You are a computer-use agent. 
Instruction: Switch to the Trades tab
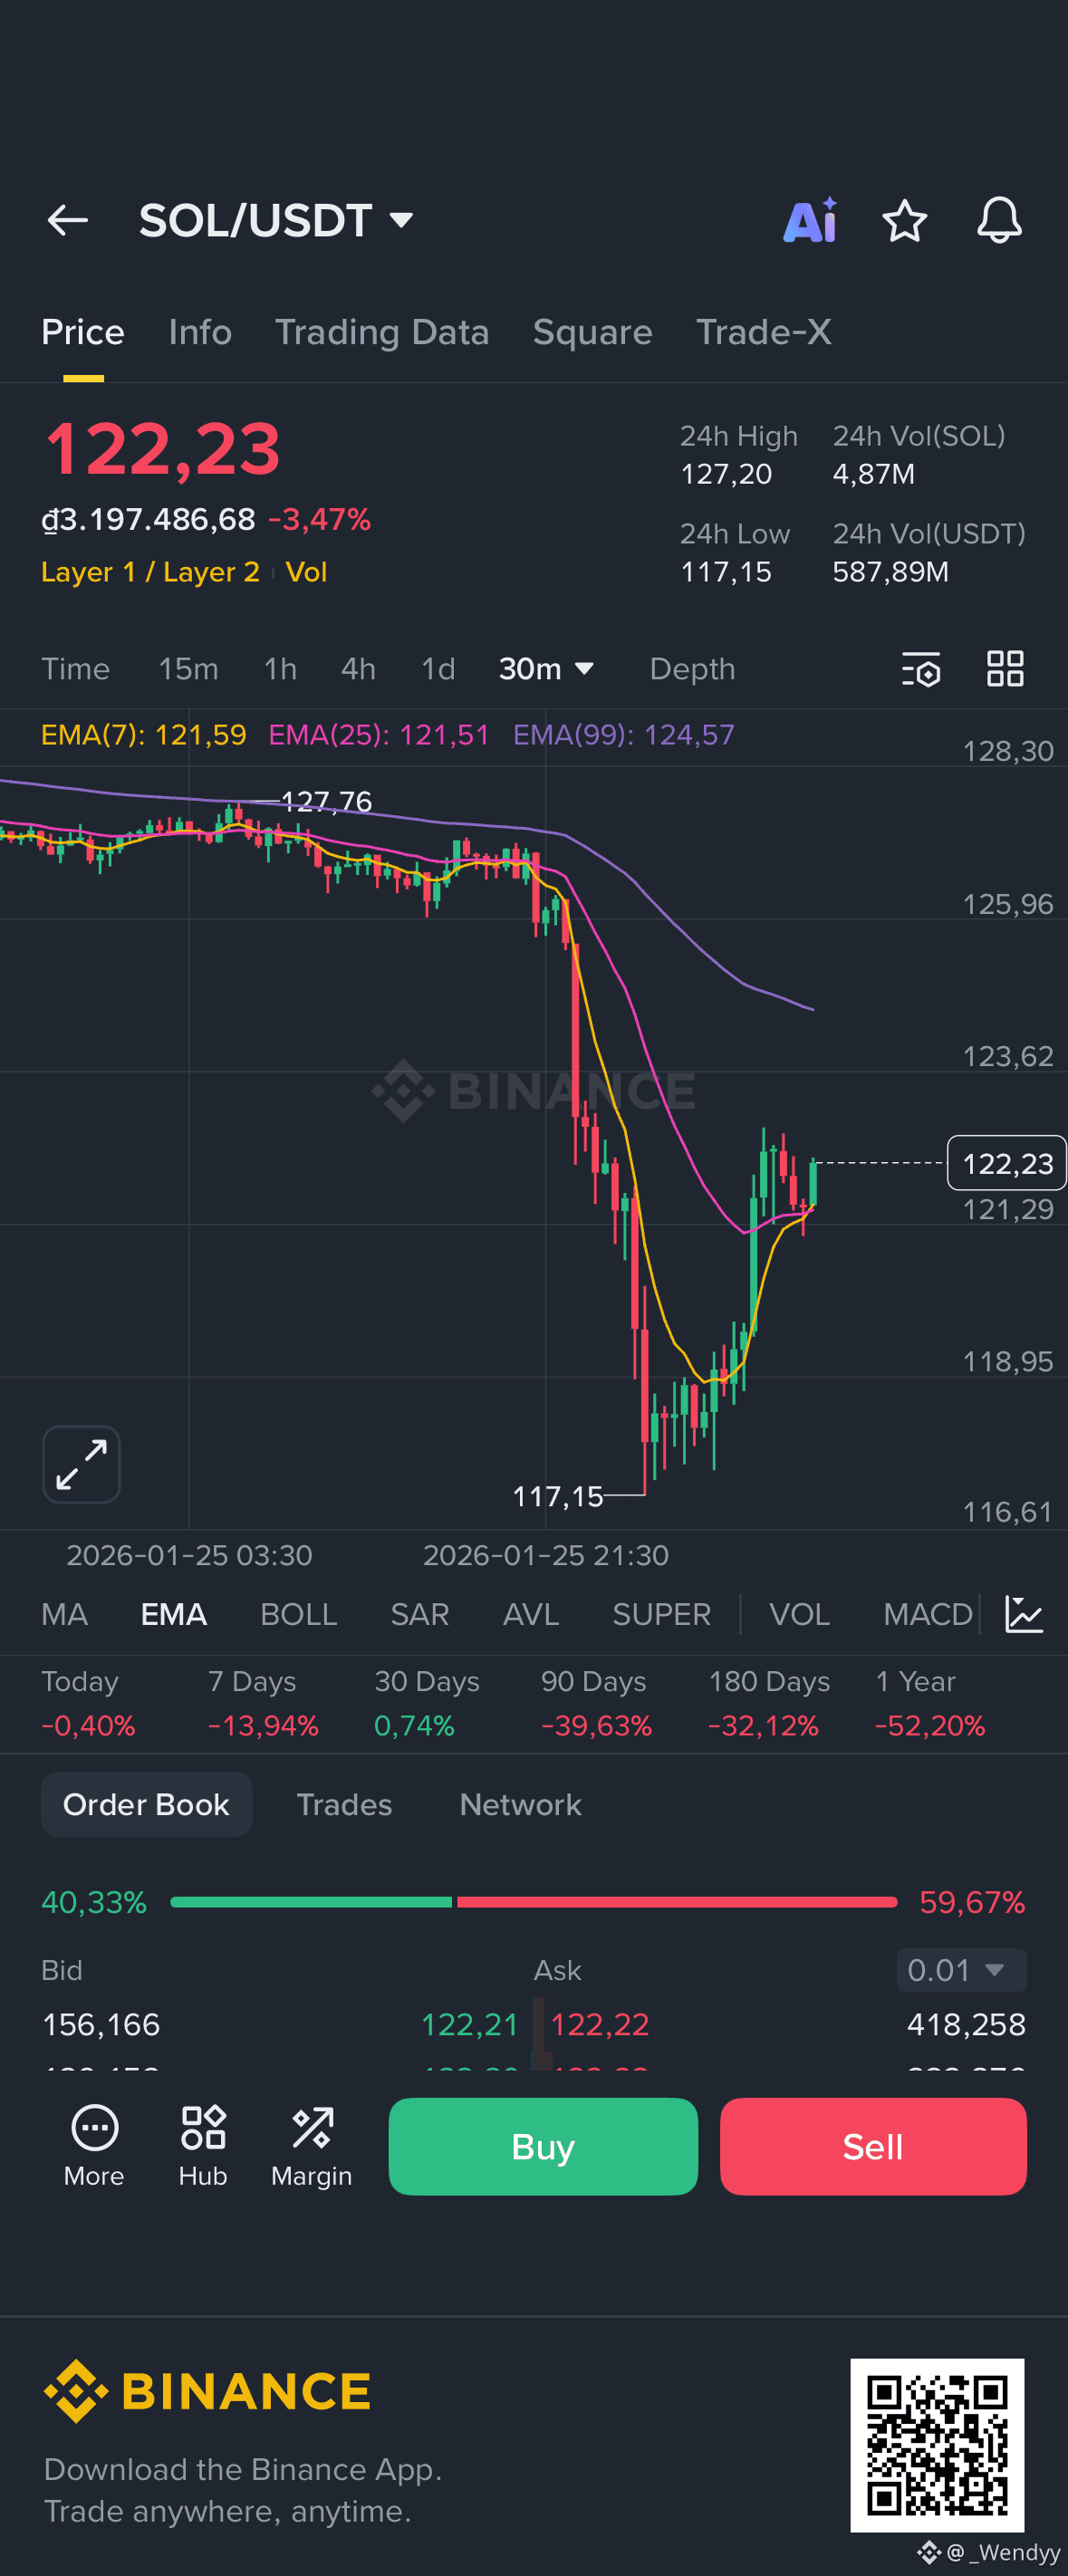click(344, 1804)
